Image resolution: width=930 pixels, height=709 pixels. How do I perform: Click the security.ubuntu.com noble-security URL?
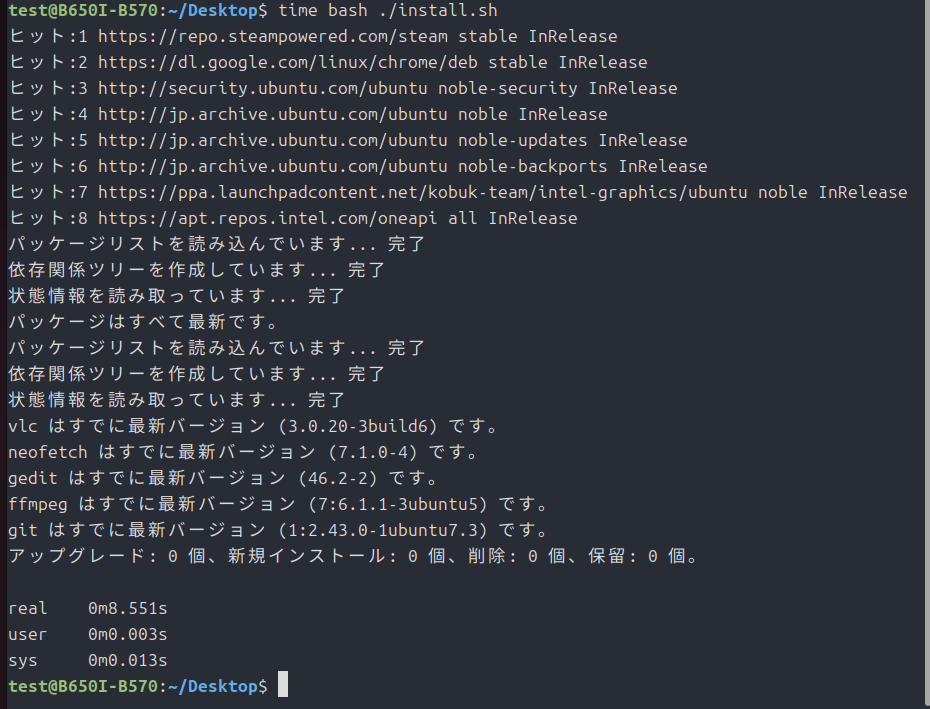click(263, 88)
